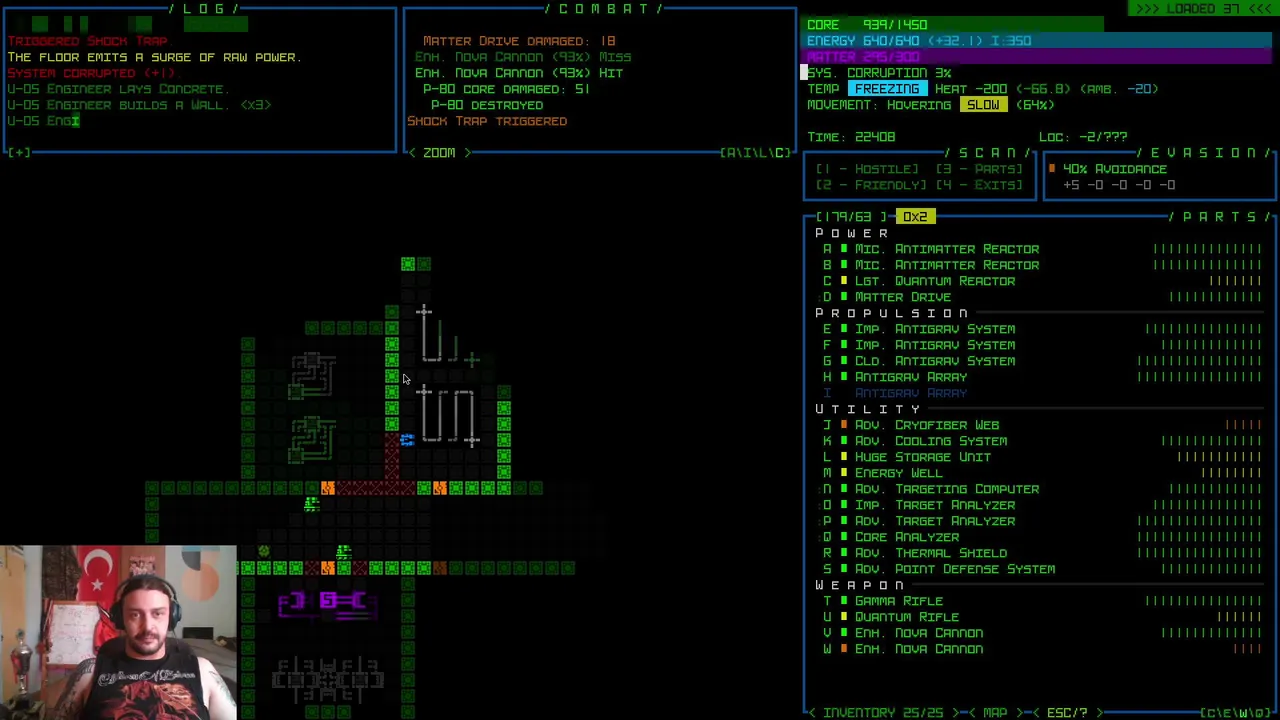The image size is (1280, 720).
Task: Click the green tile pair at the map top
Action: point(415,264)
